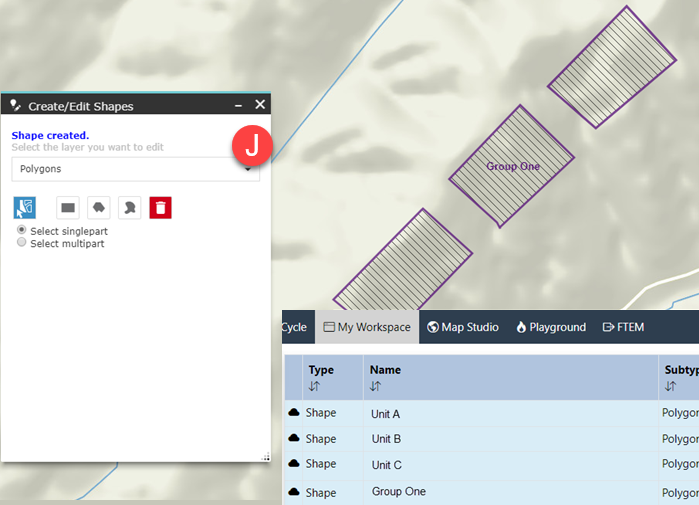The image size is (699, 505).
Task: Activate the select shape tool
Action: click(24, 207)
